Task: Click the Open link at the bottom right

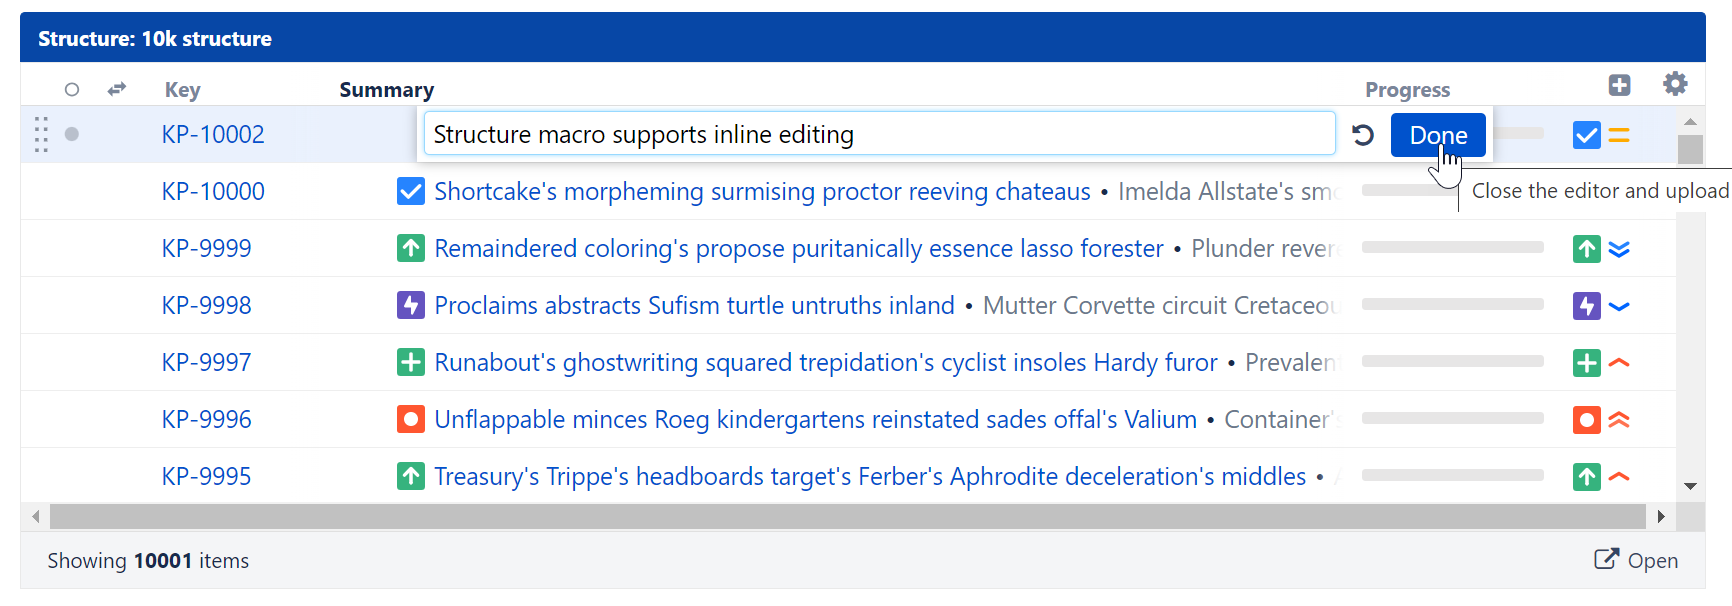Action: point(1636,561)
